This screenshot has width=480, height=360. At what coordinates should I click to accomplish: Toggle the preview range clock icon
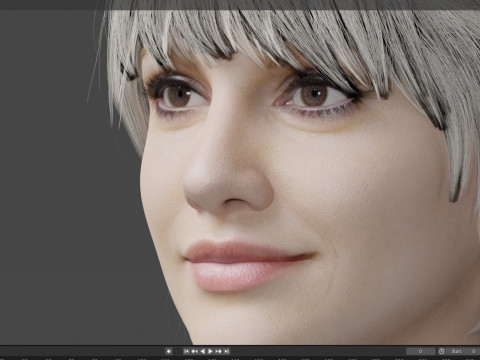coord(441,351)
